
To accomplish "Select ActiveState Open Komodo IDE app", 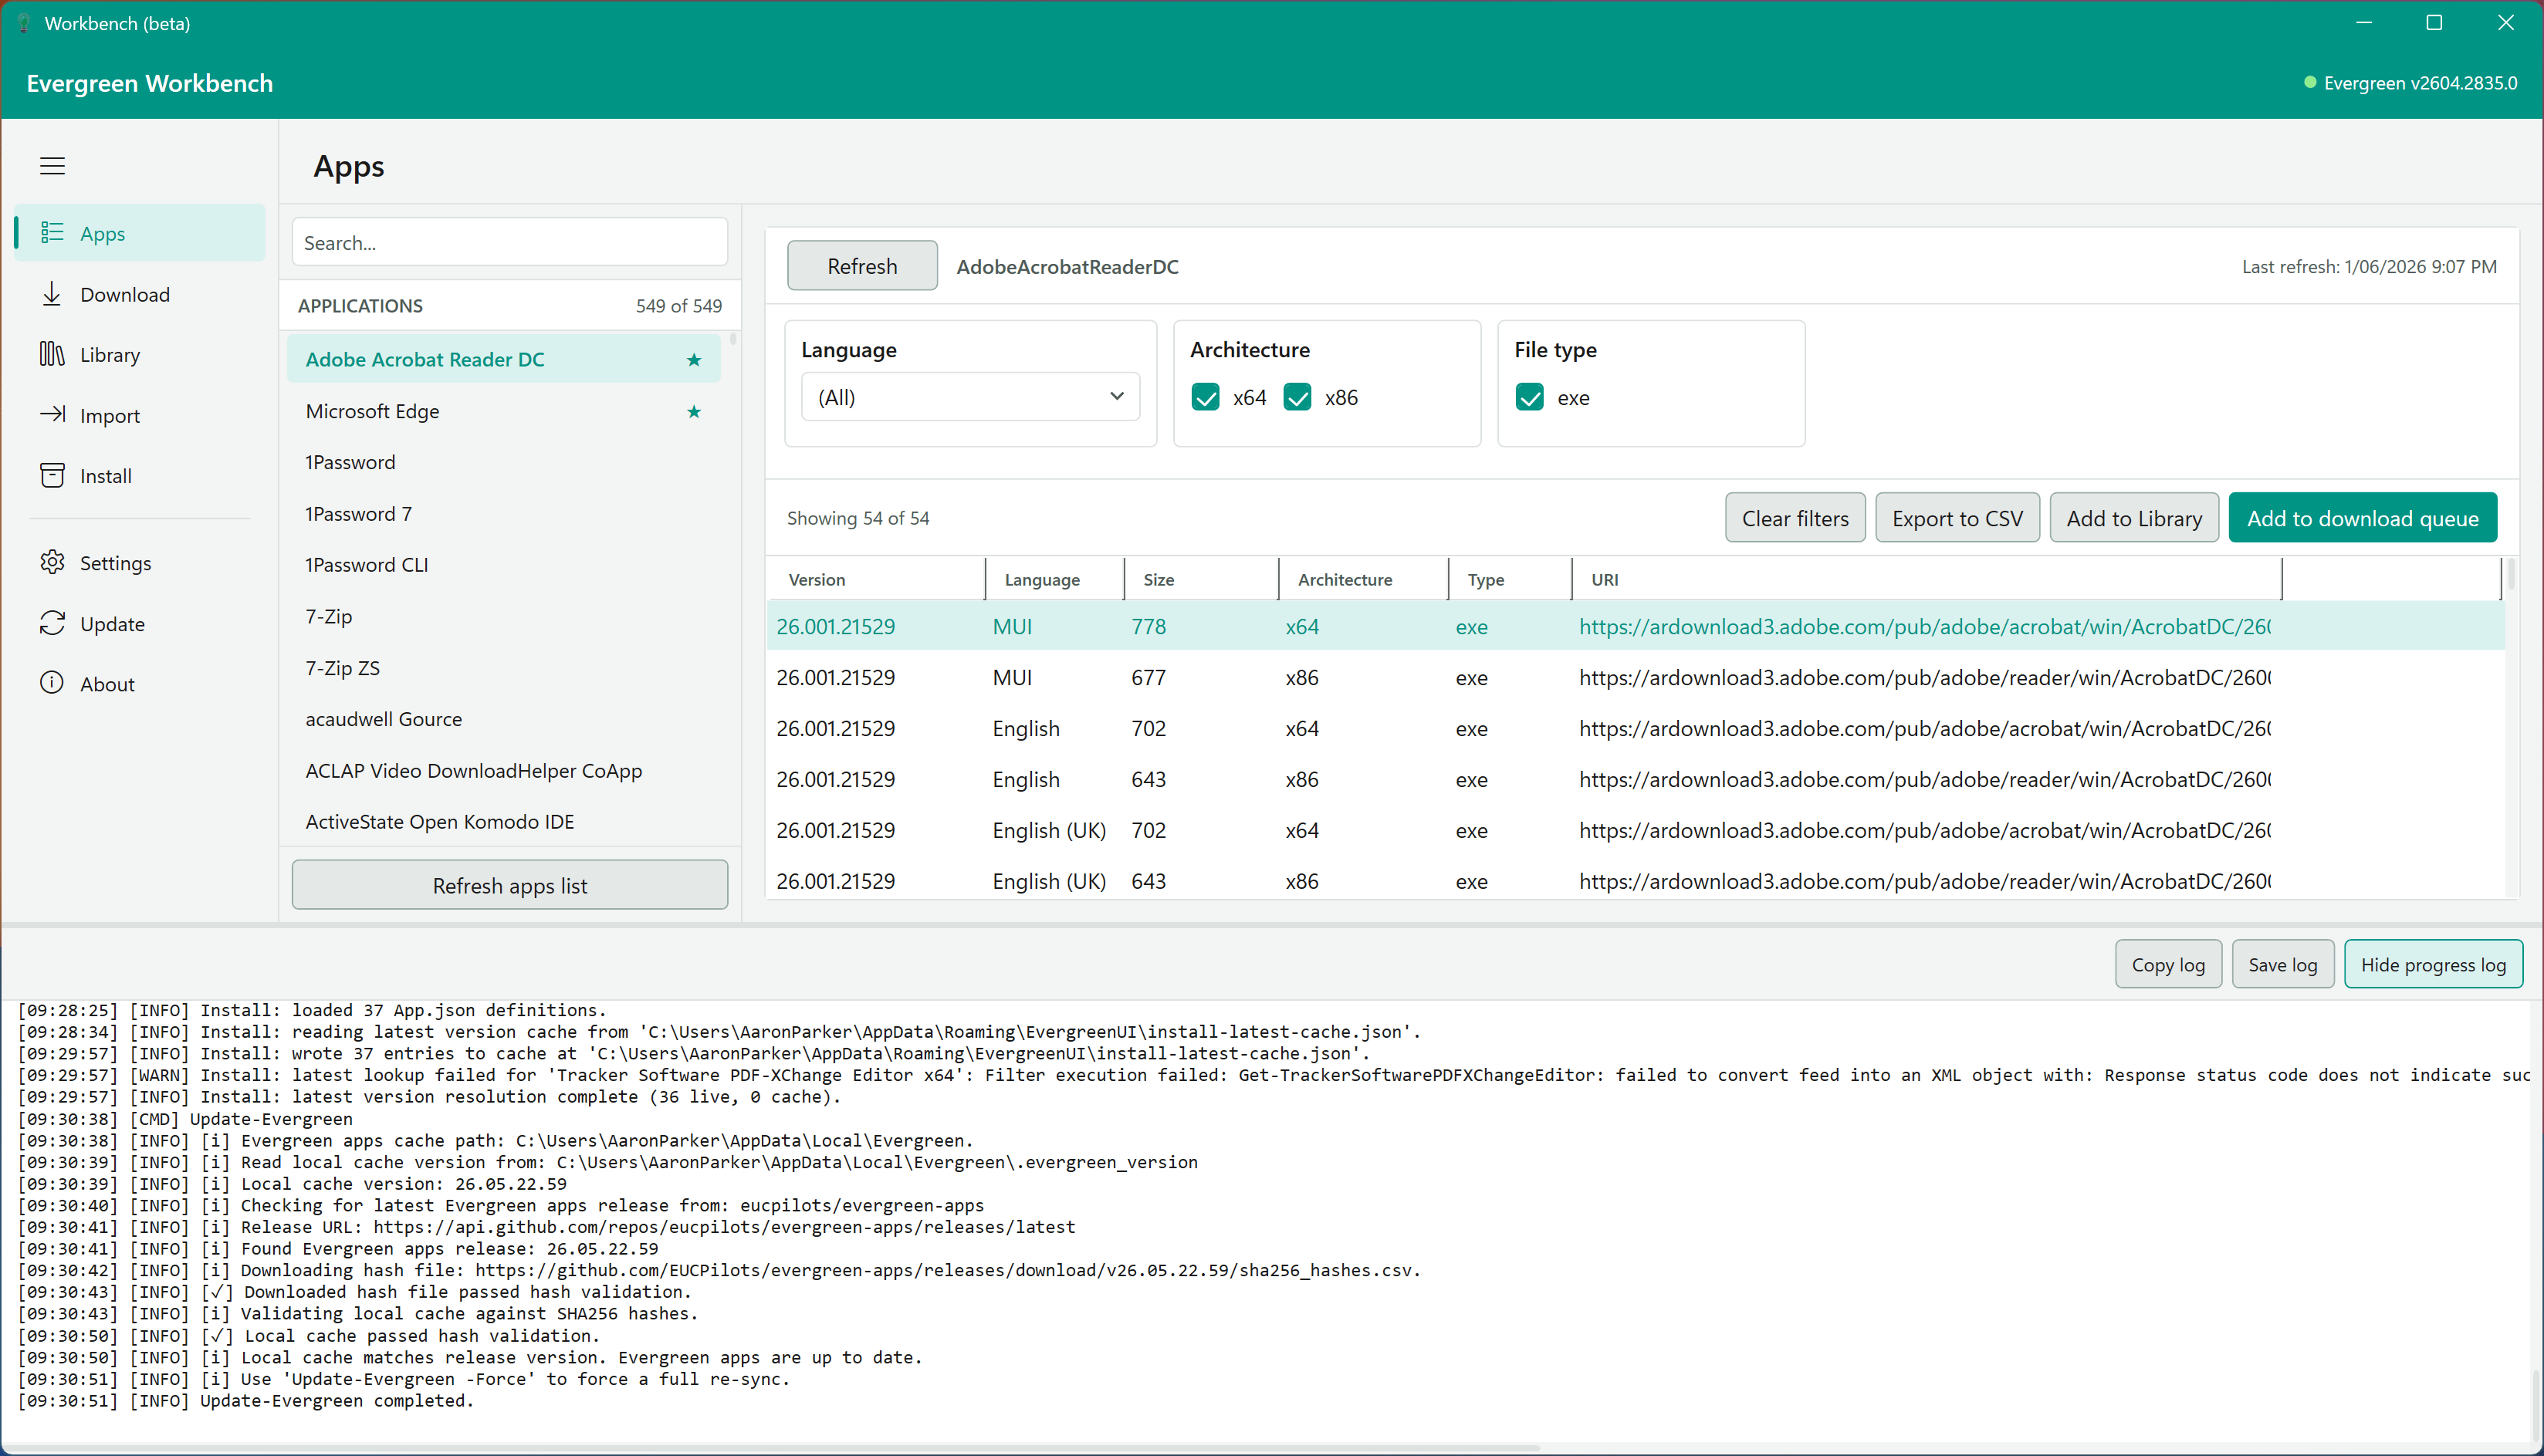I will tap(504, 822).
